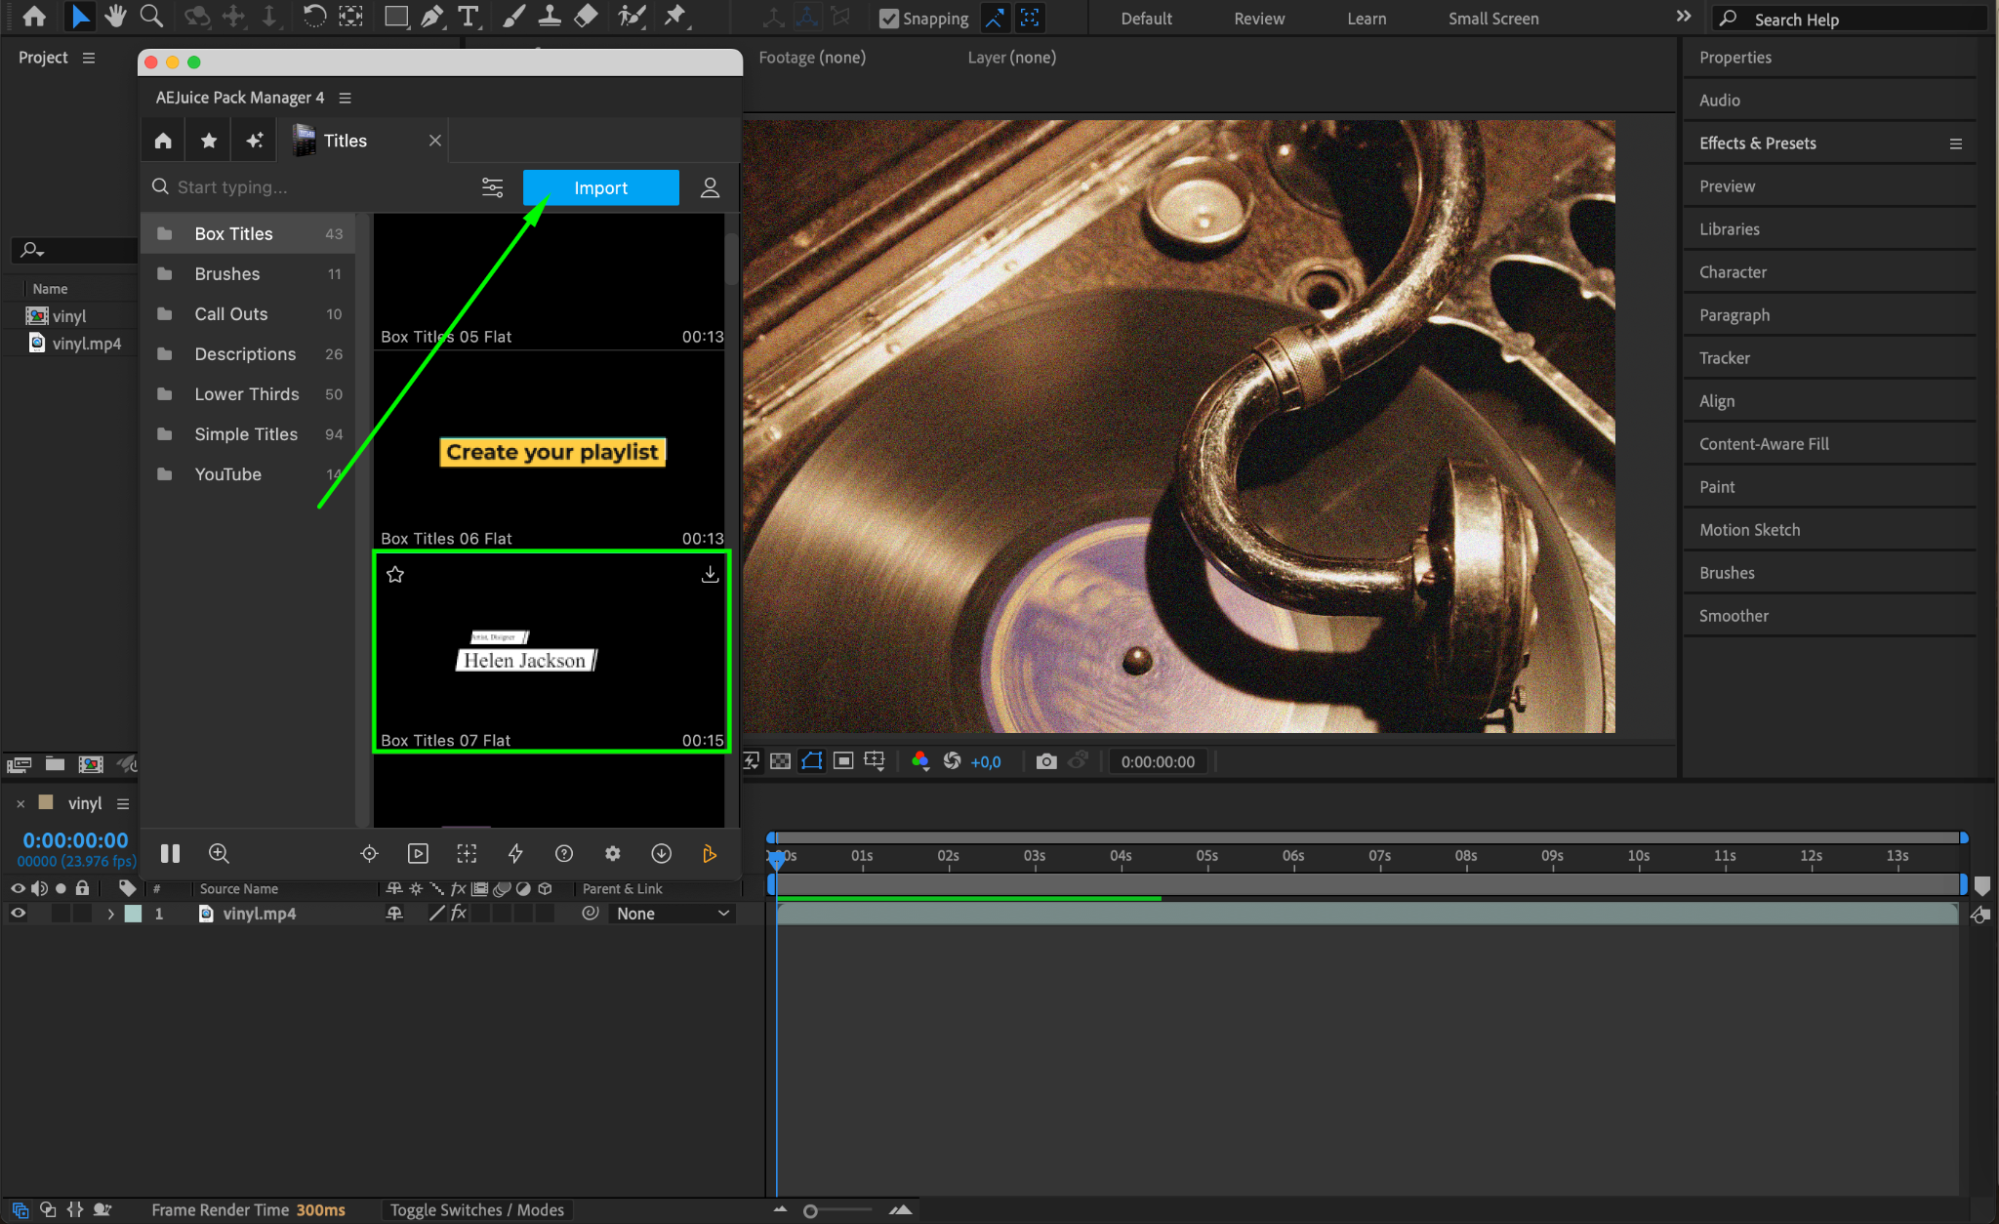
Task: Open AEJuice settings gear icon
Action: click(612, 853)
